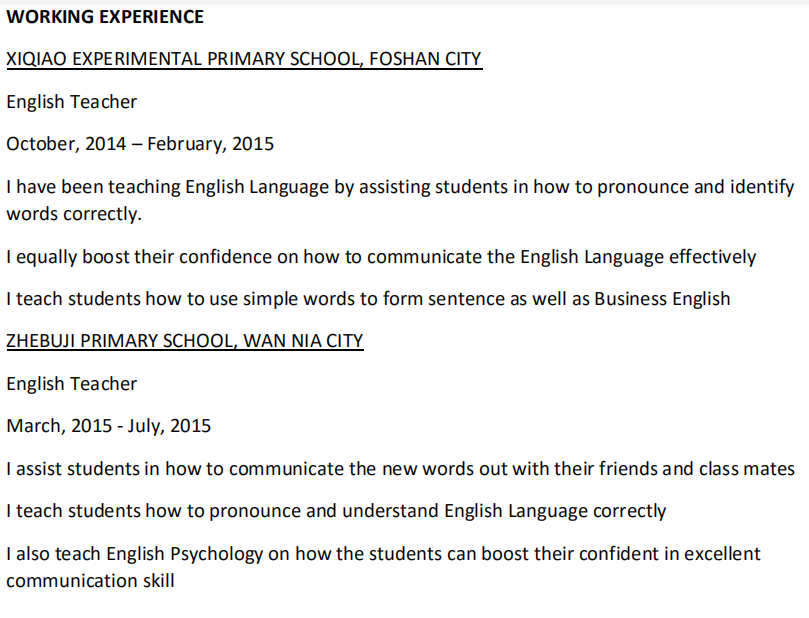Click the February, 2015 end date
This screenshot has height=618, width=809.
213,144
